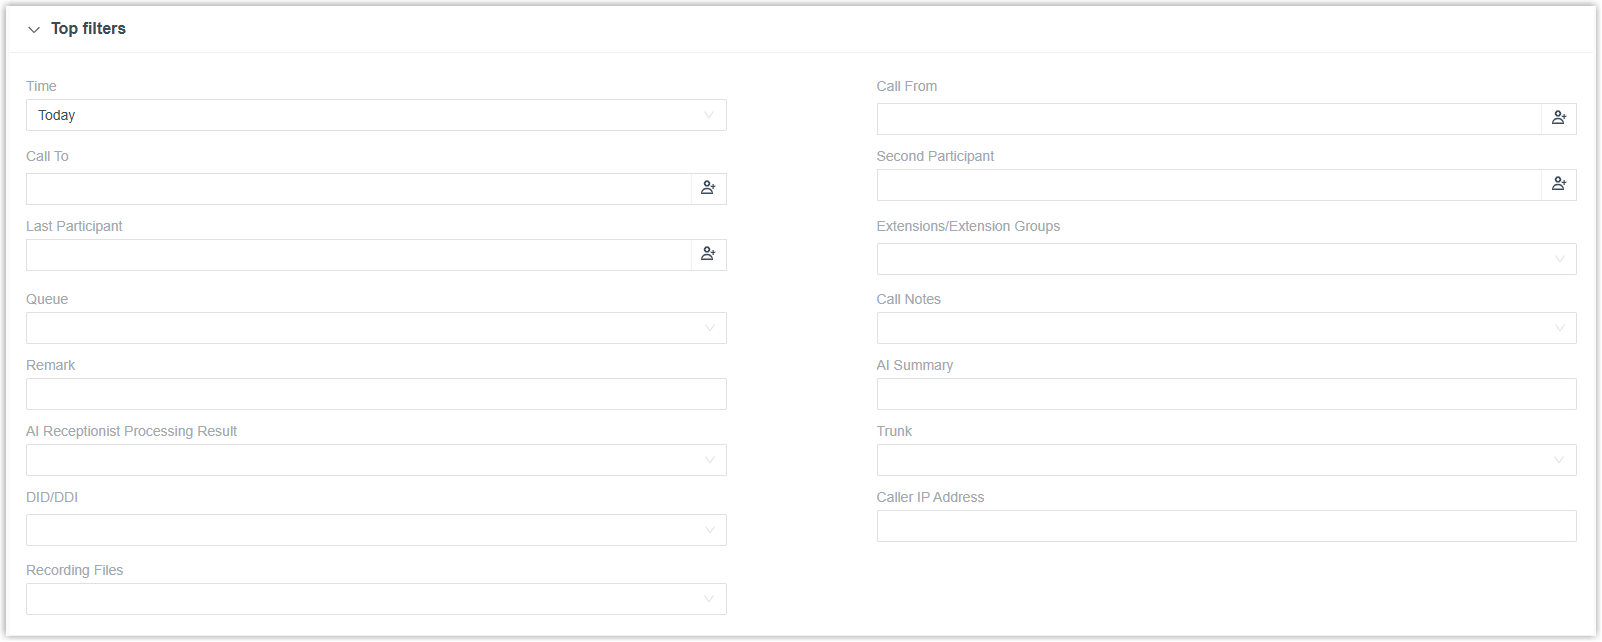Click the Caller IP Address label
This screenshot has width=1602, height=642.
point(930,497)
